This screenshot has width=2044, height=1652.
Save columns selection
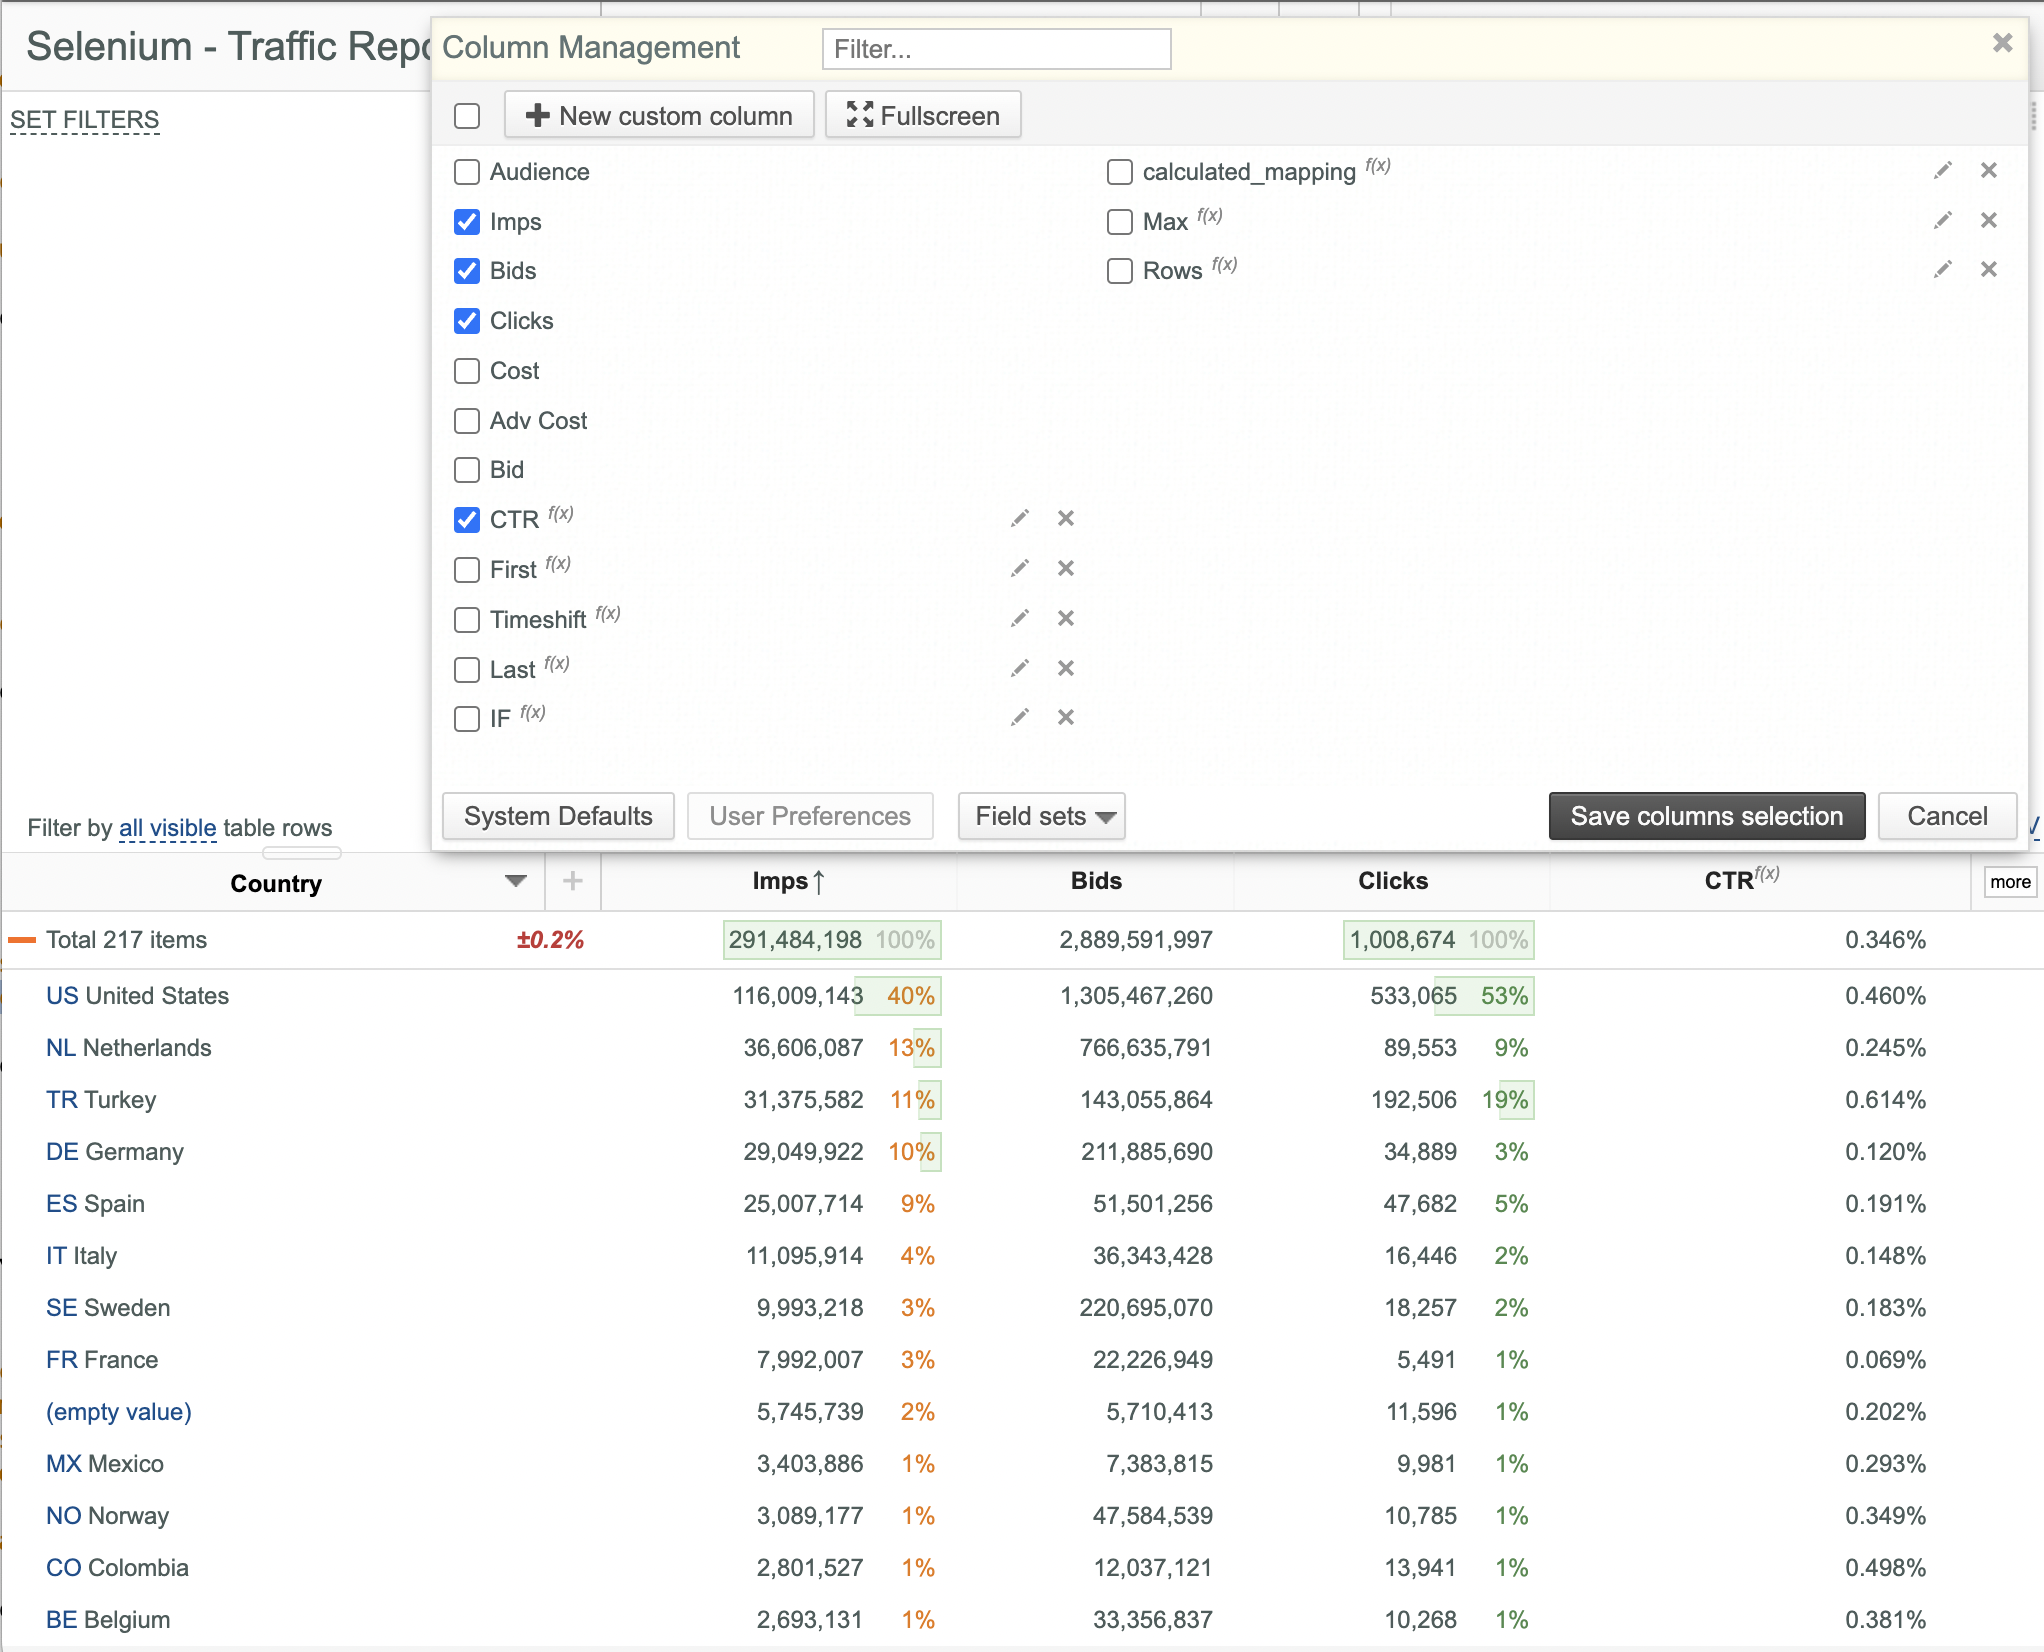tap(1707, 816)
